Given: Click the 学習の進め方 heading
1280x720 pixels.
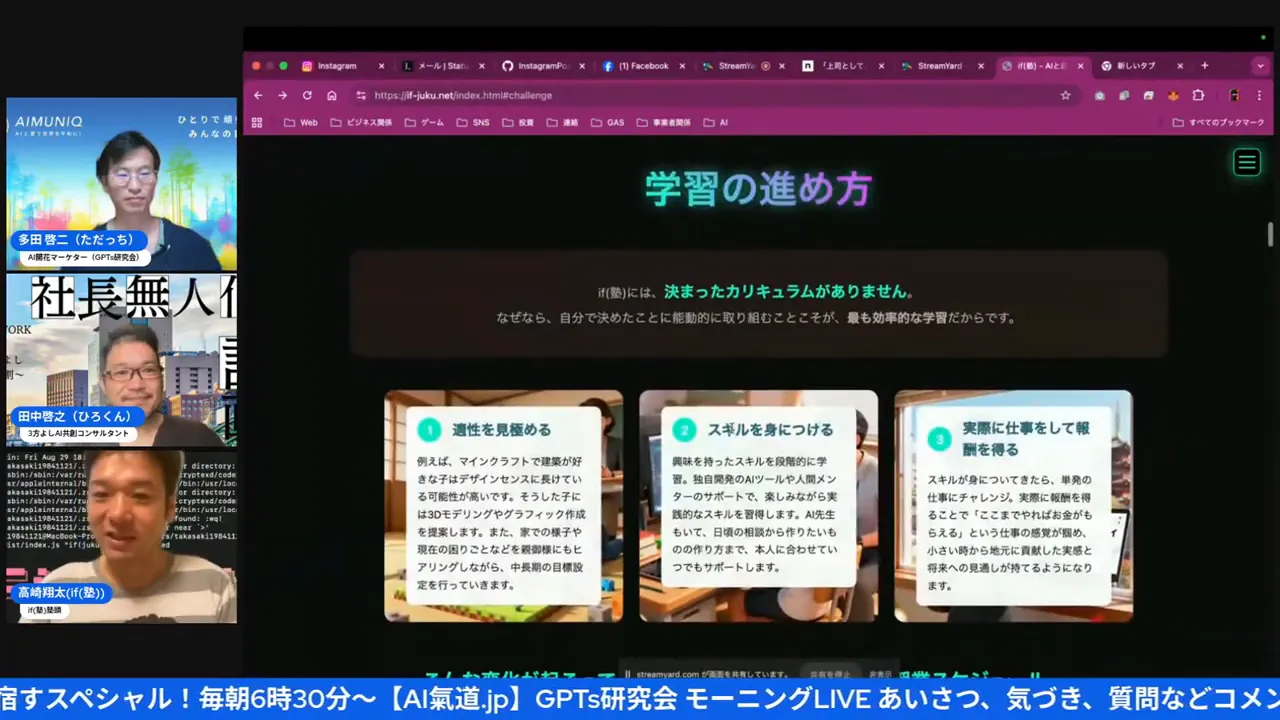Looking at the screenshot, I should [x=758, y=189].
